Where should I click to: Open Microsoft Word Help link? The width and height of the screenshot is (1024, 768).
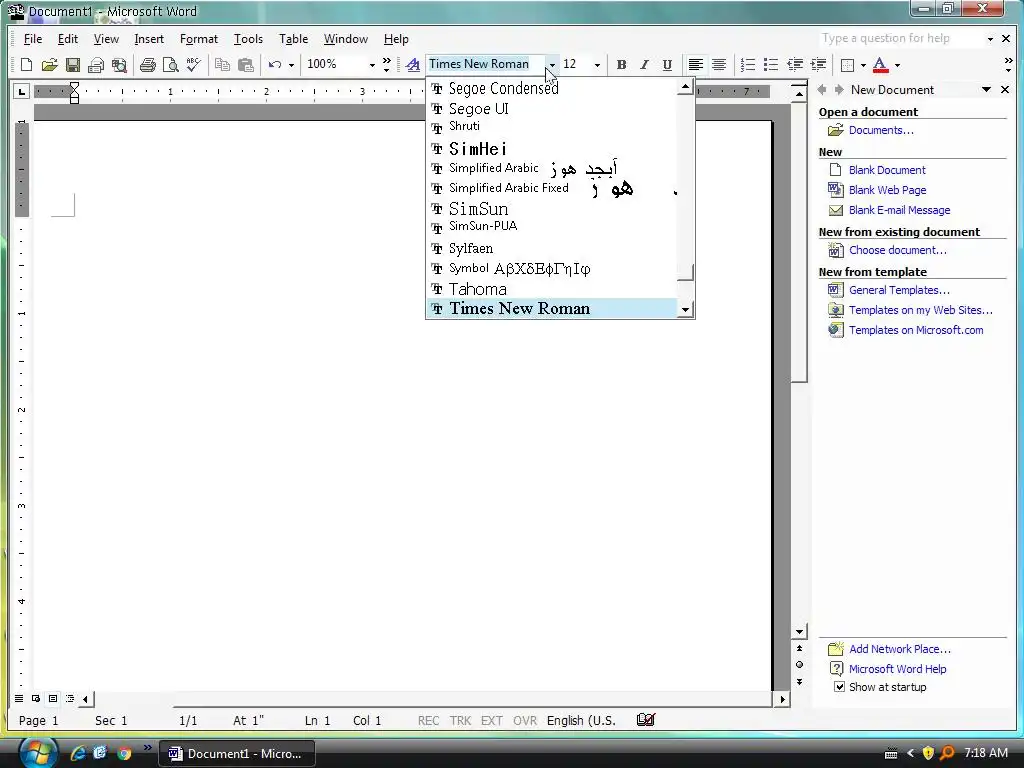897,669
